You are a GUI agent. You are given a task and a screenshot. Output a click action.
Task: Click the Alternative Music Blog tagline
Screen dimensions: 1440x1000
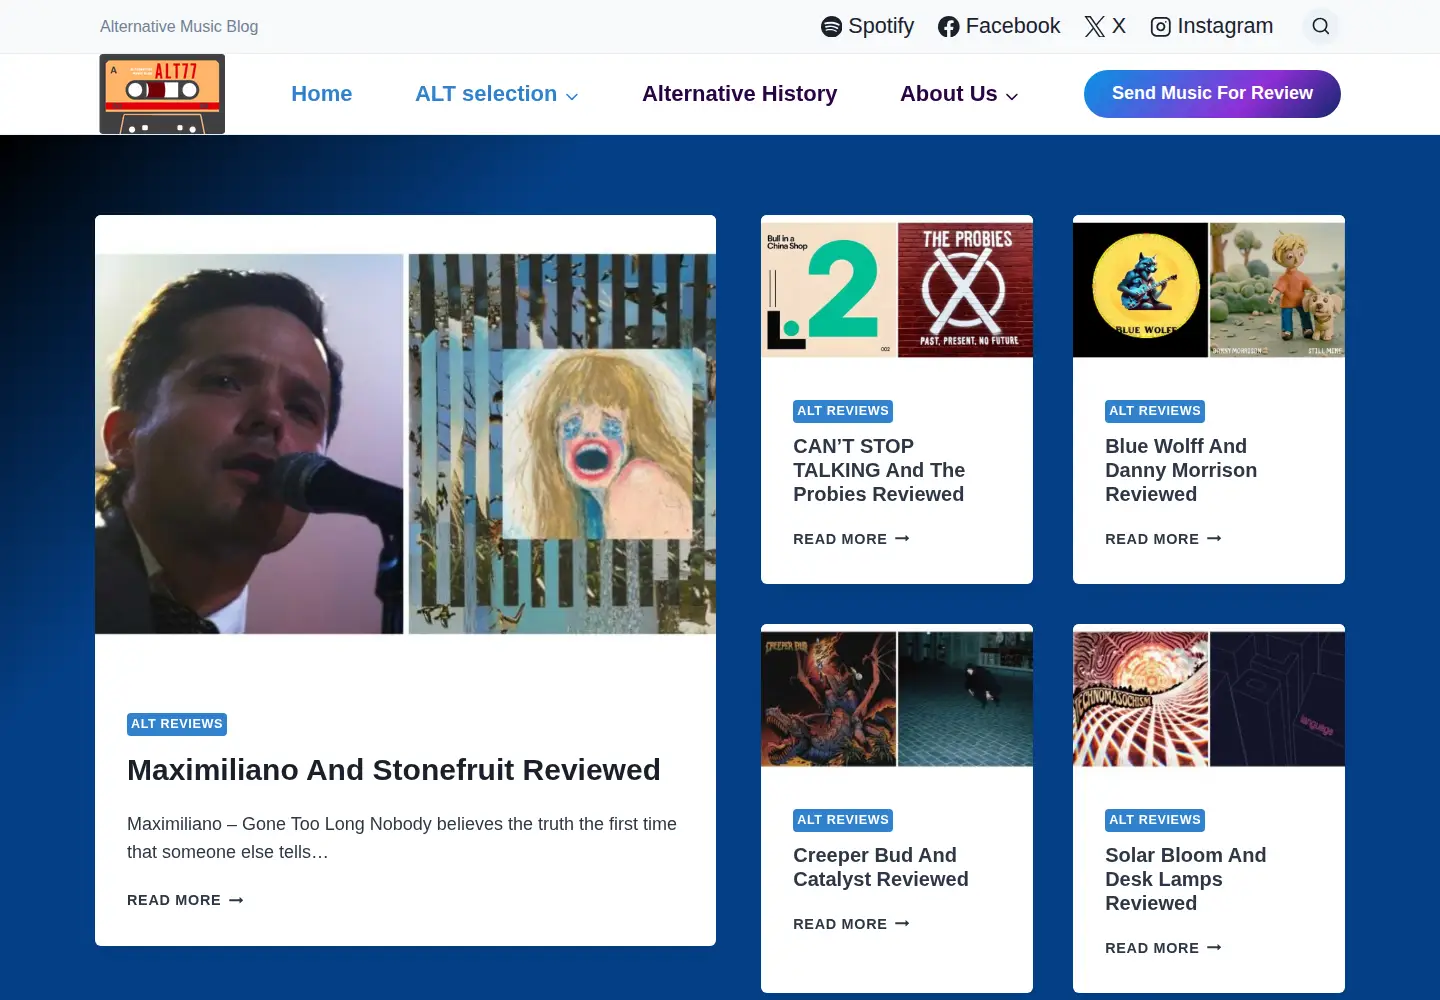[179, 27]
